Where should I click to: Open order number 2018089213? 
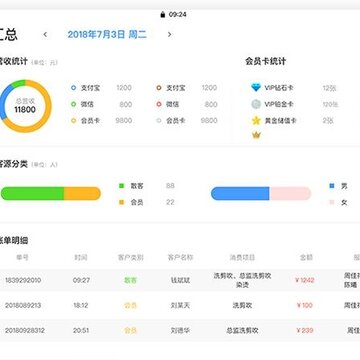pos(23,305)
